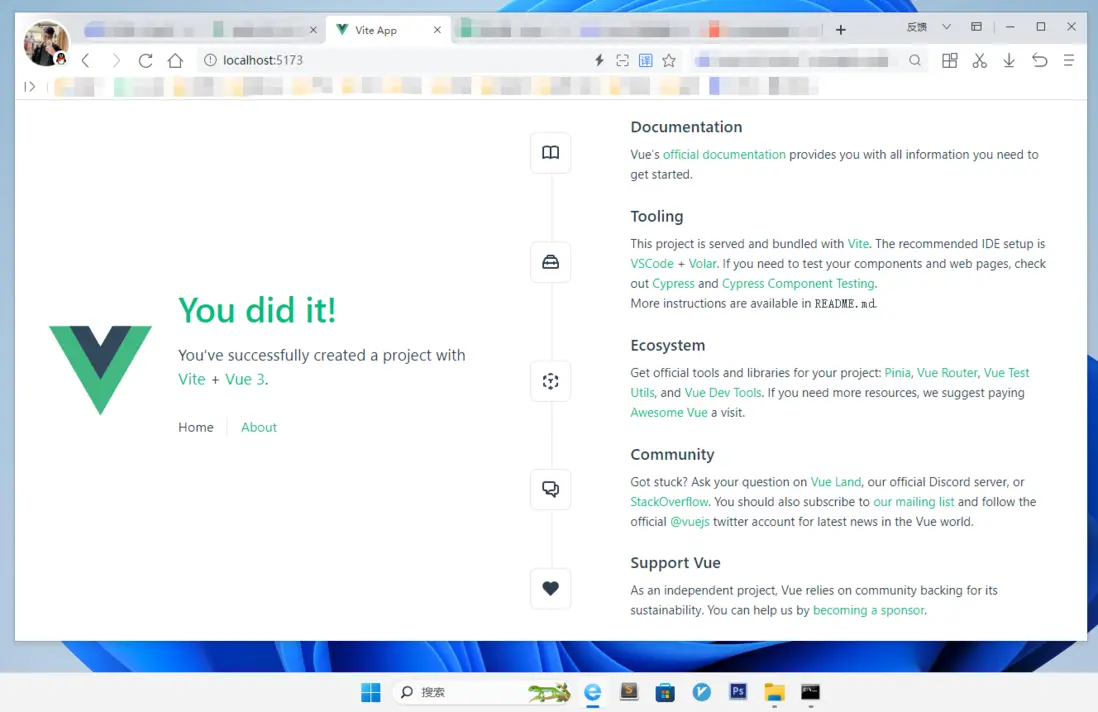Click the translate page icon
This screenshot has width=1098, height=712.
coord(646,60)
